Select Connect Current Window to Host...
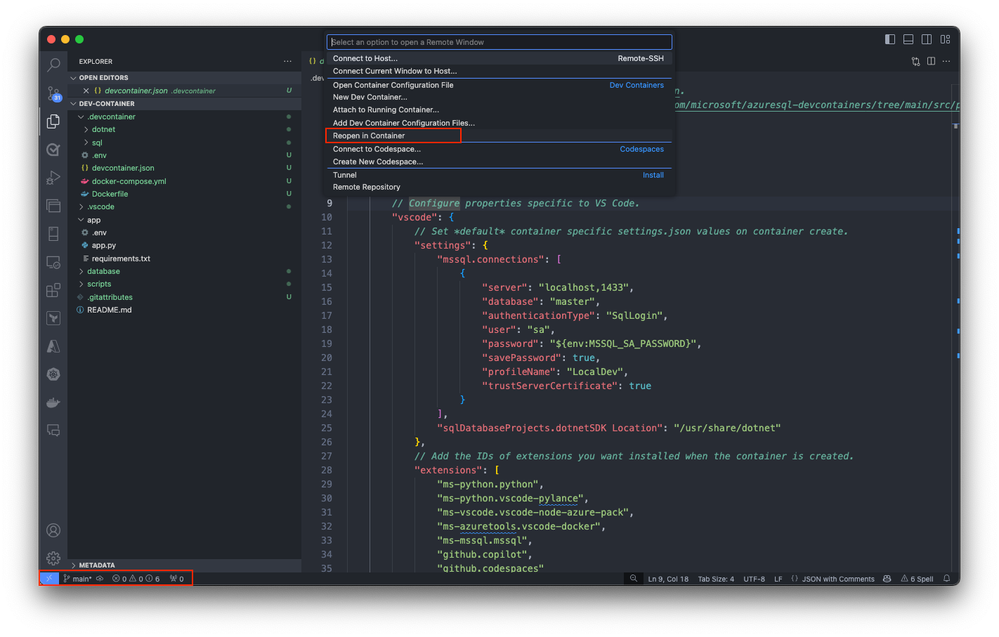The width and height of the screenshot is (999, 637). pos(499,71)
